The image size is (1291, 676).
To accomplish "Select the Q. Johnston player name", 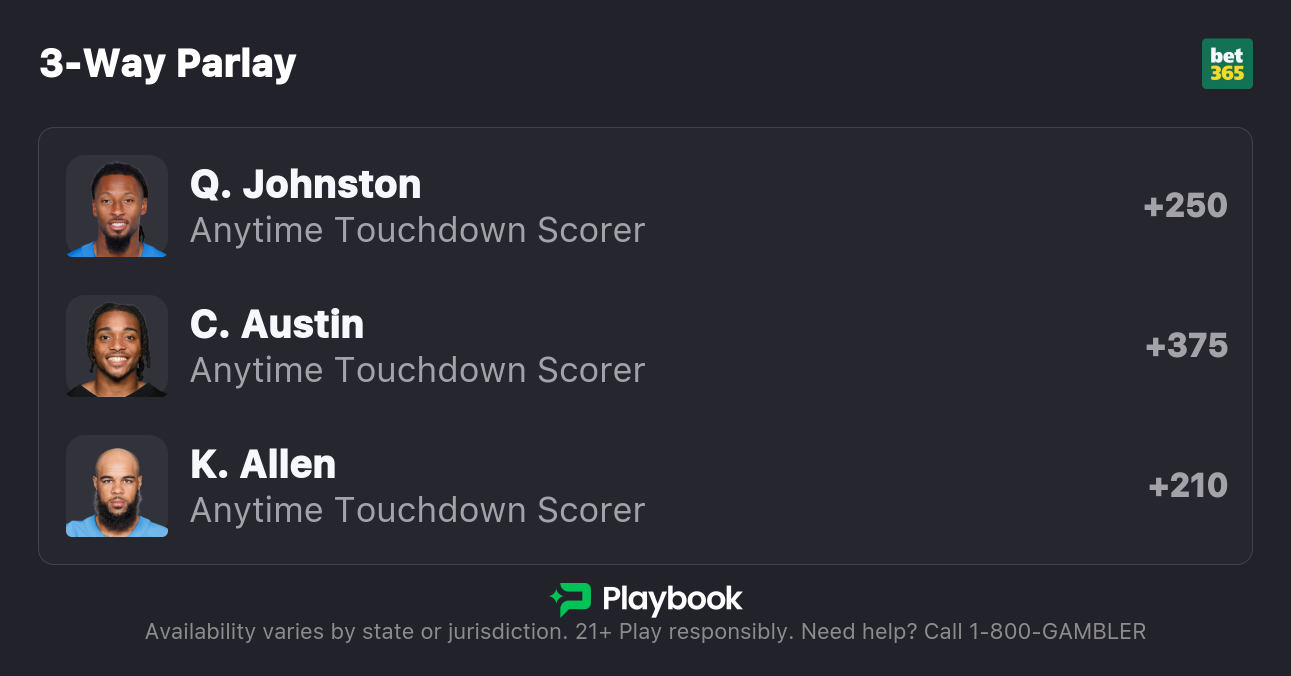I will pos(305,184).
